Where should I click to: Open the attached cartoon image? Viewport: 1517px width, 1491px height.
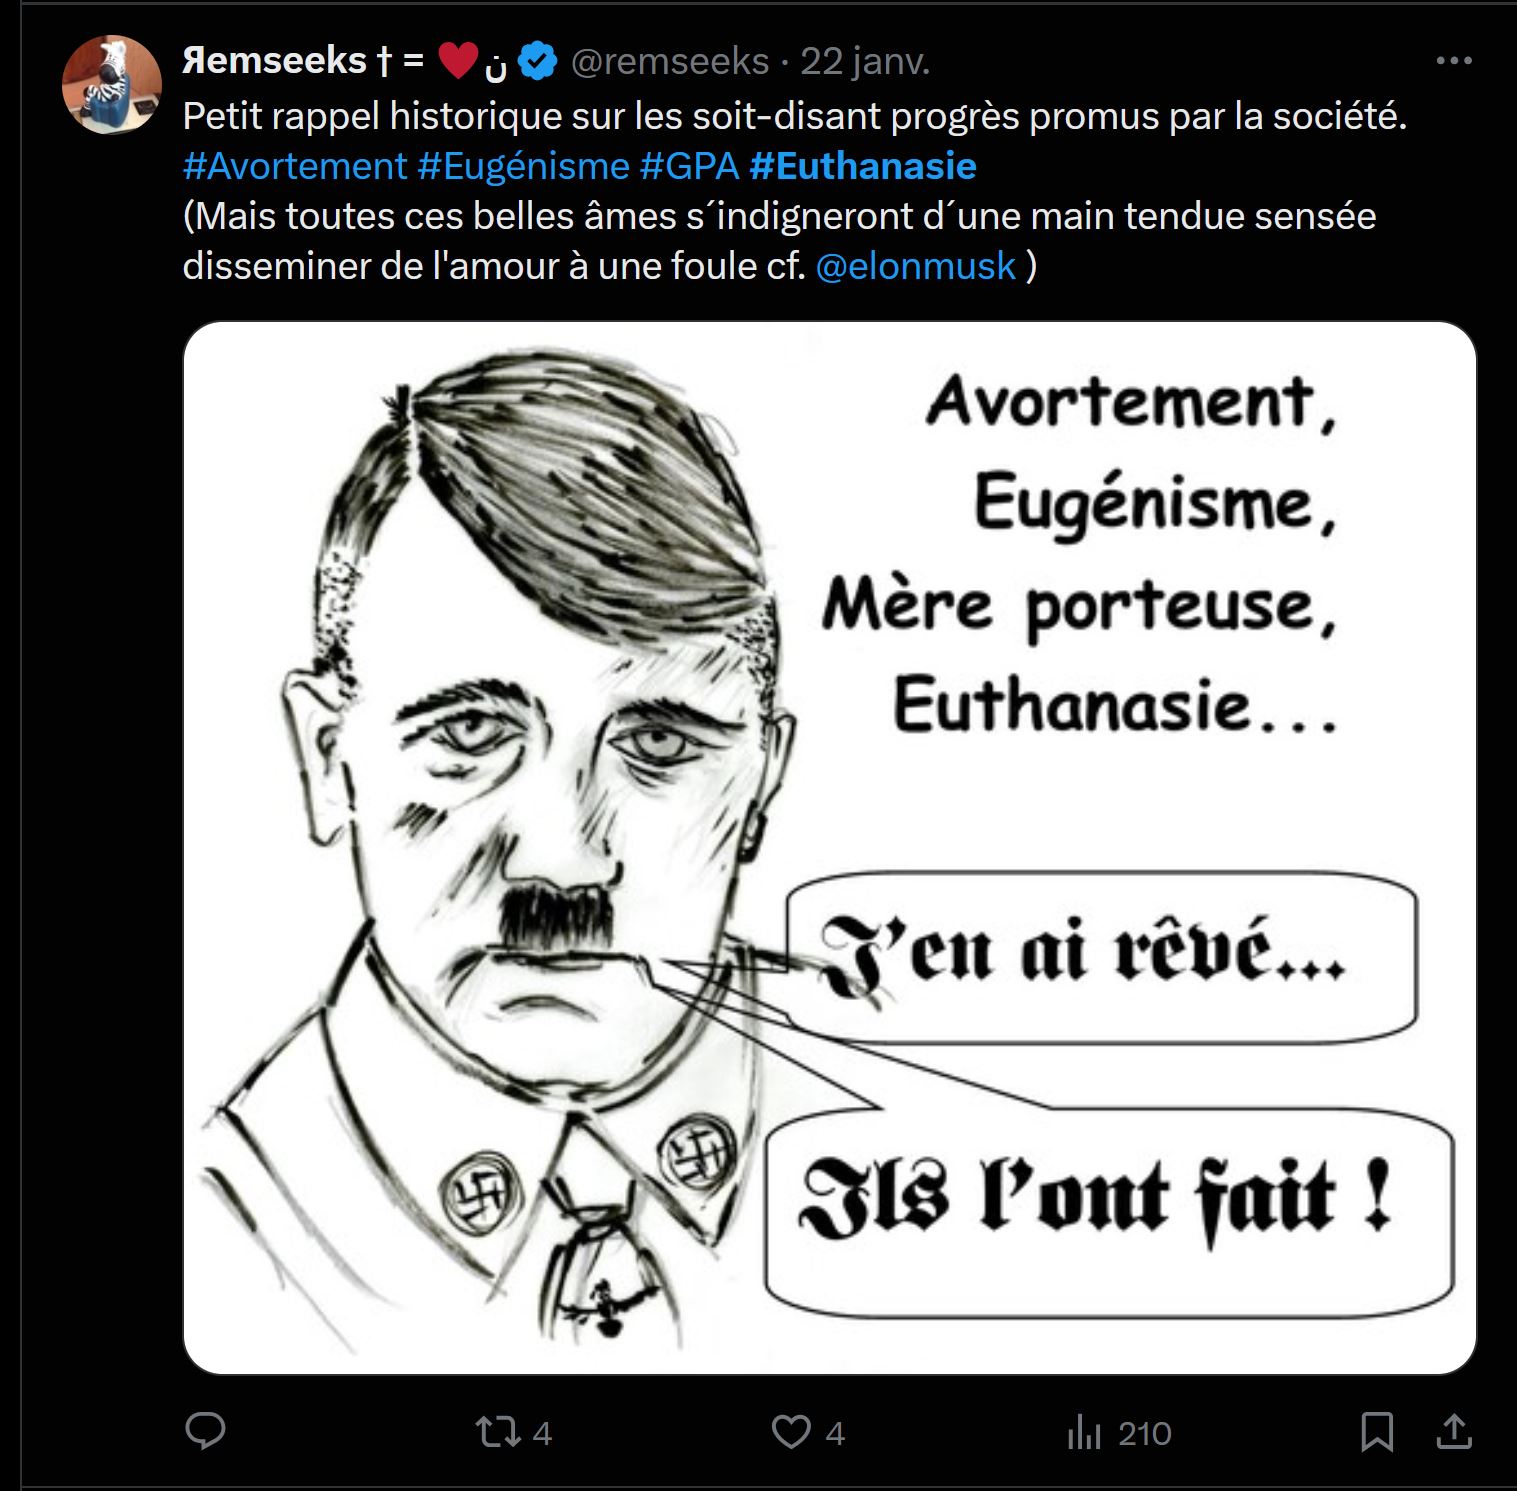pyautogui.click(x=829, y=847)
